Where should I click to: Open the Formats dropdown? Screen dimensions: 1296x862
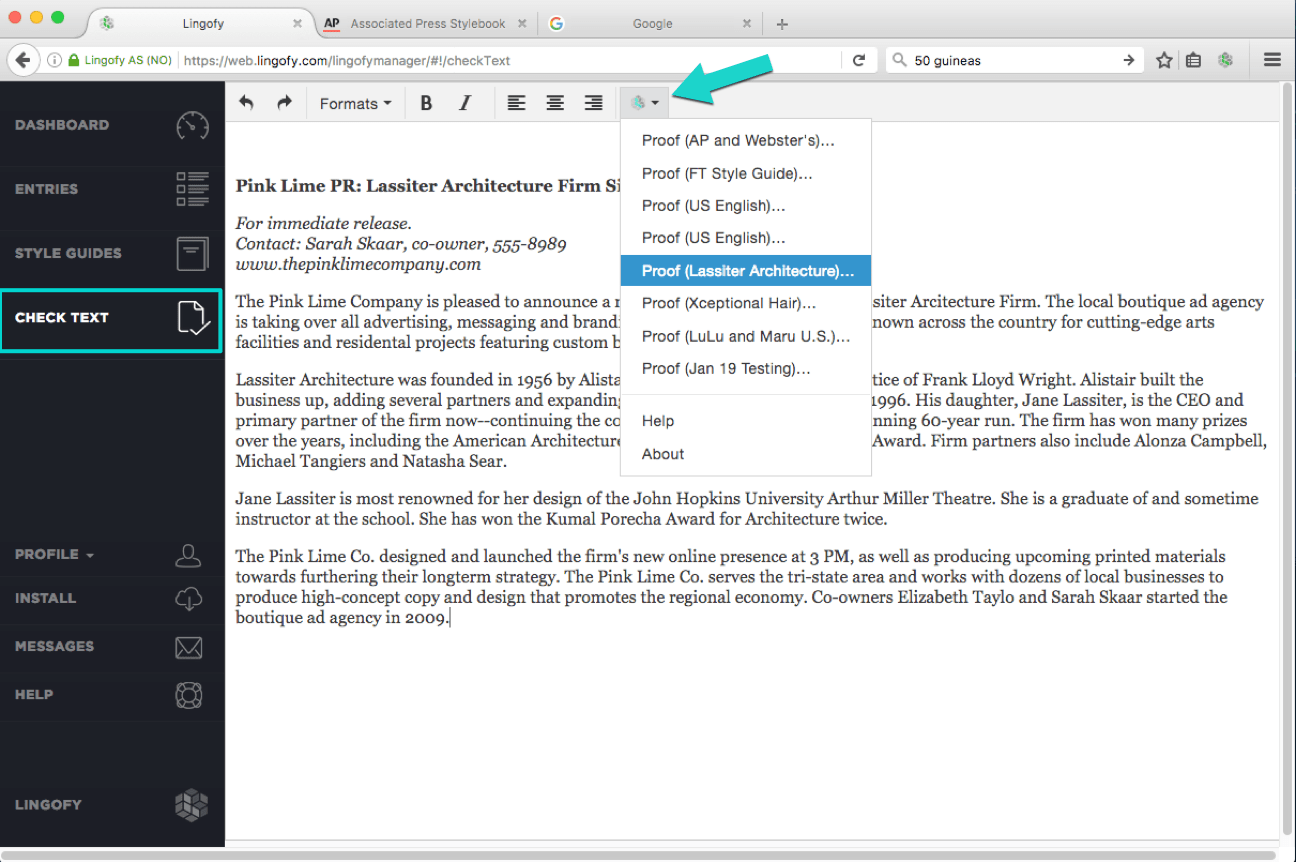(354, 102)
